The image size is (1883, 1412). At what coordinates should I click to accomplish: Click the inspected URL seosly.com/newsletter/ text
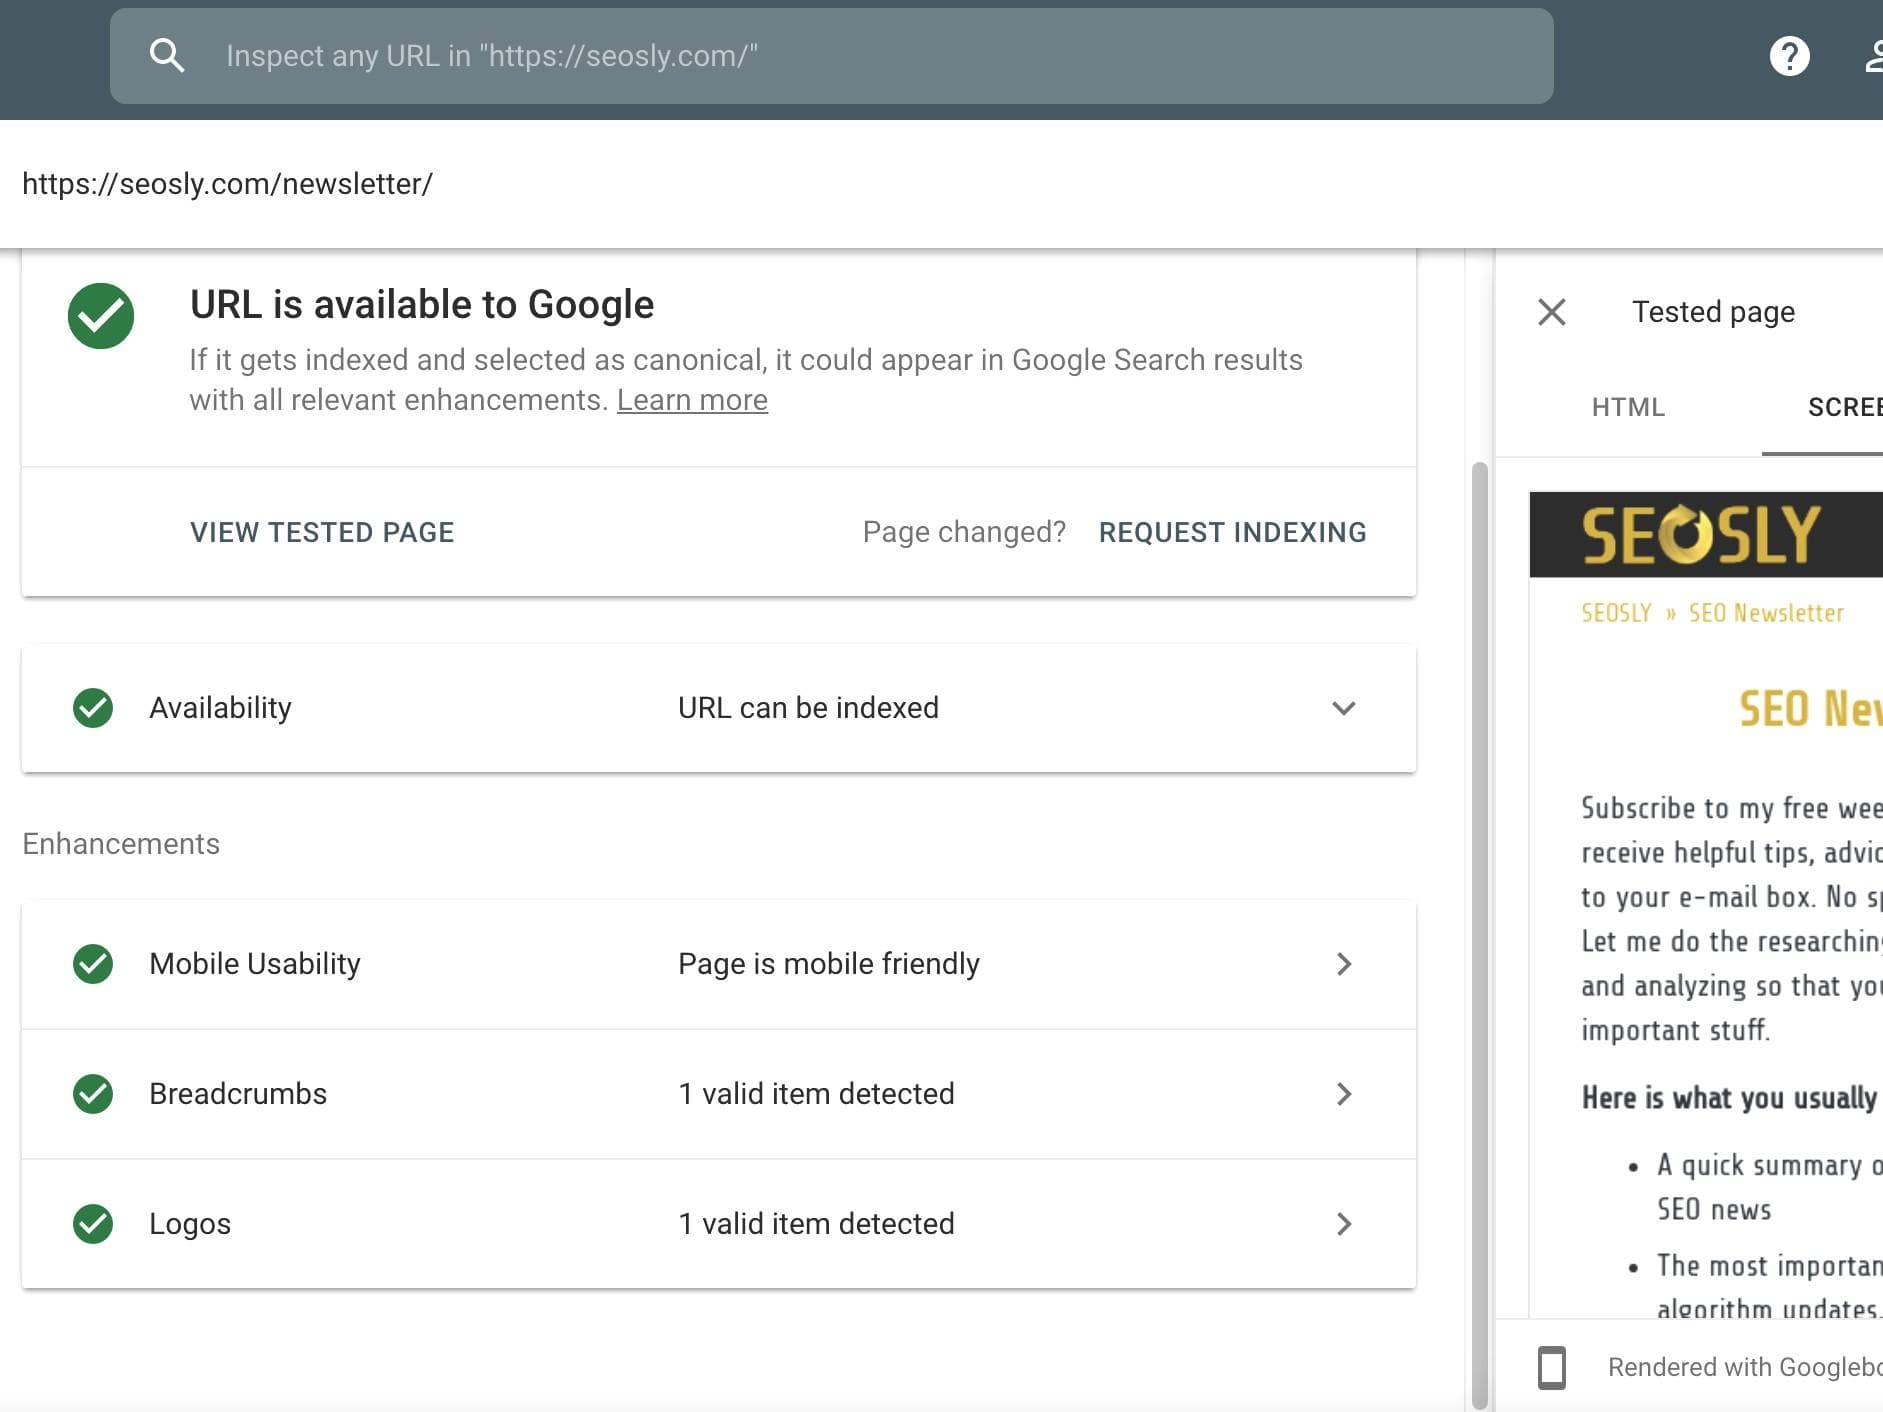(227, 184)
